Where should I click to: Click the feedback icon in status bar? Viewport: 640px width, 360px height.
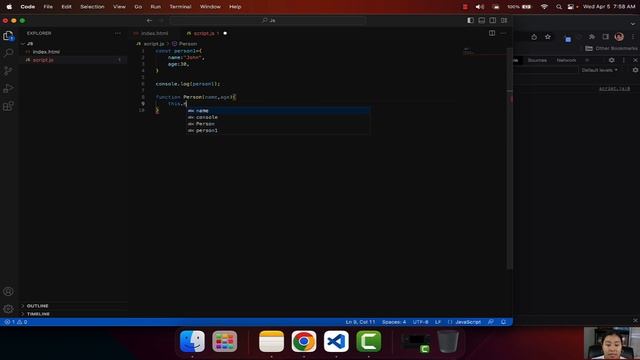(x=491, y=322)
